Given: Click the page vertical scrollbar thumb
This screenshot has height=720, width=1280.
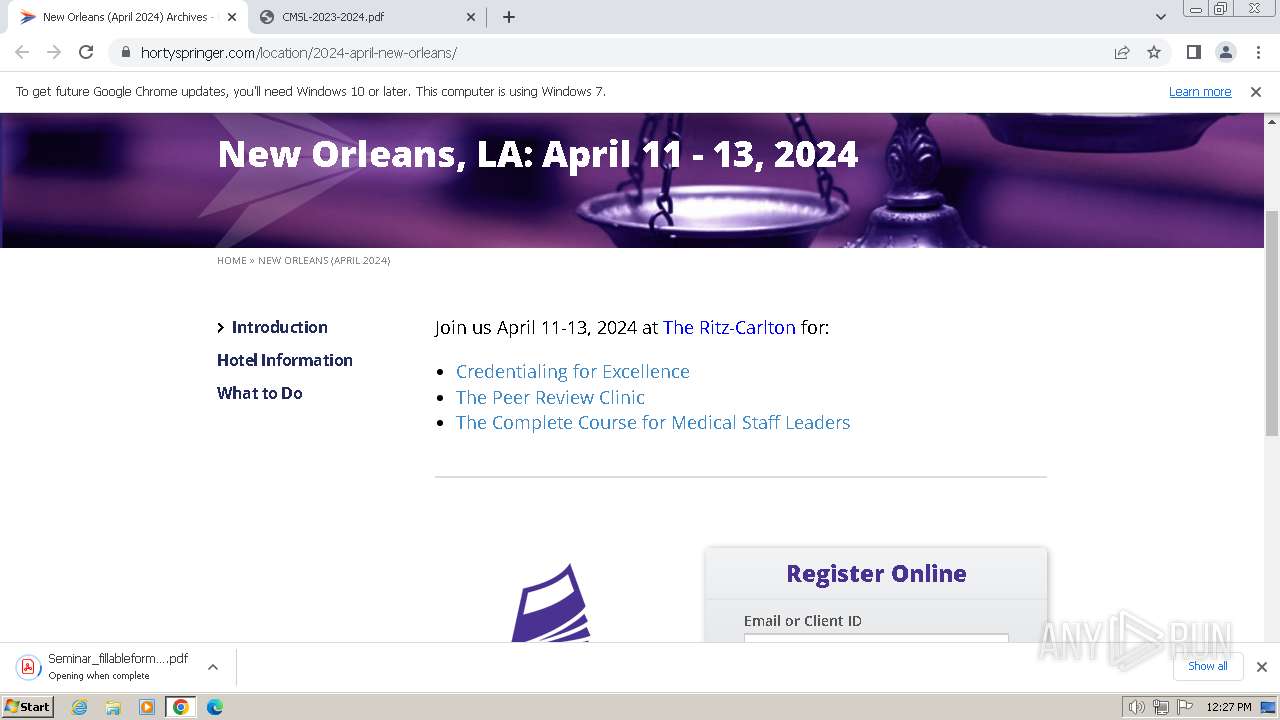Looking at the screenshot, I should pyautogui.click(x=1272, y=323).
